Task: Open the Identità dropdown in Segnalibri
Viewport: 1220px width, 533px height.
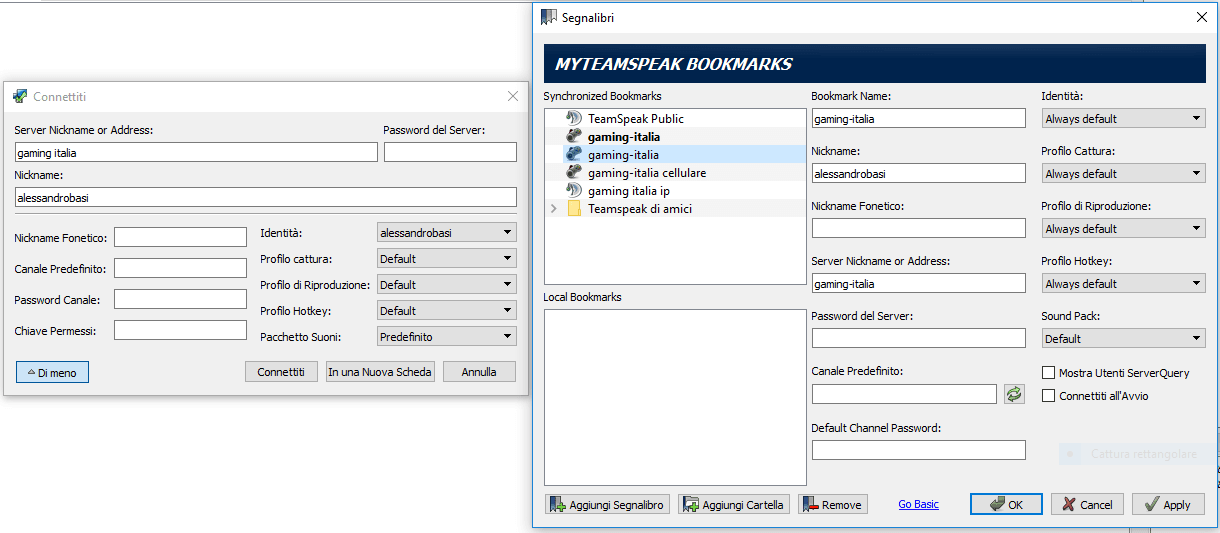Action: pos(1123,118)
